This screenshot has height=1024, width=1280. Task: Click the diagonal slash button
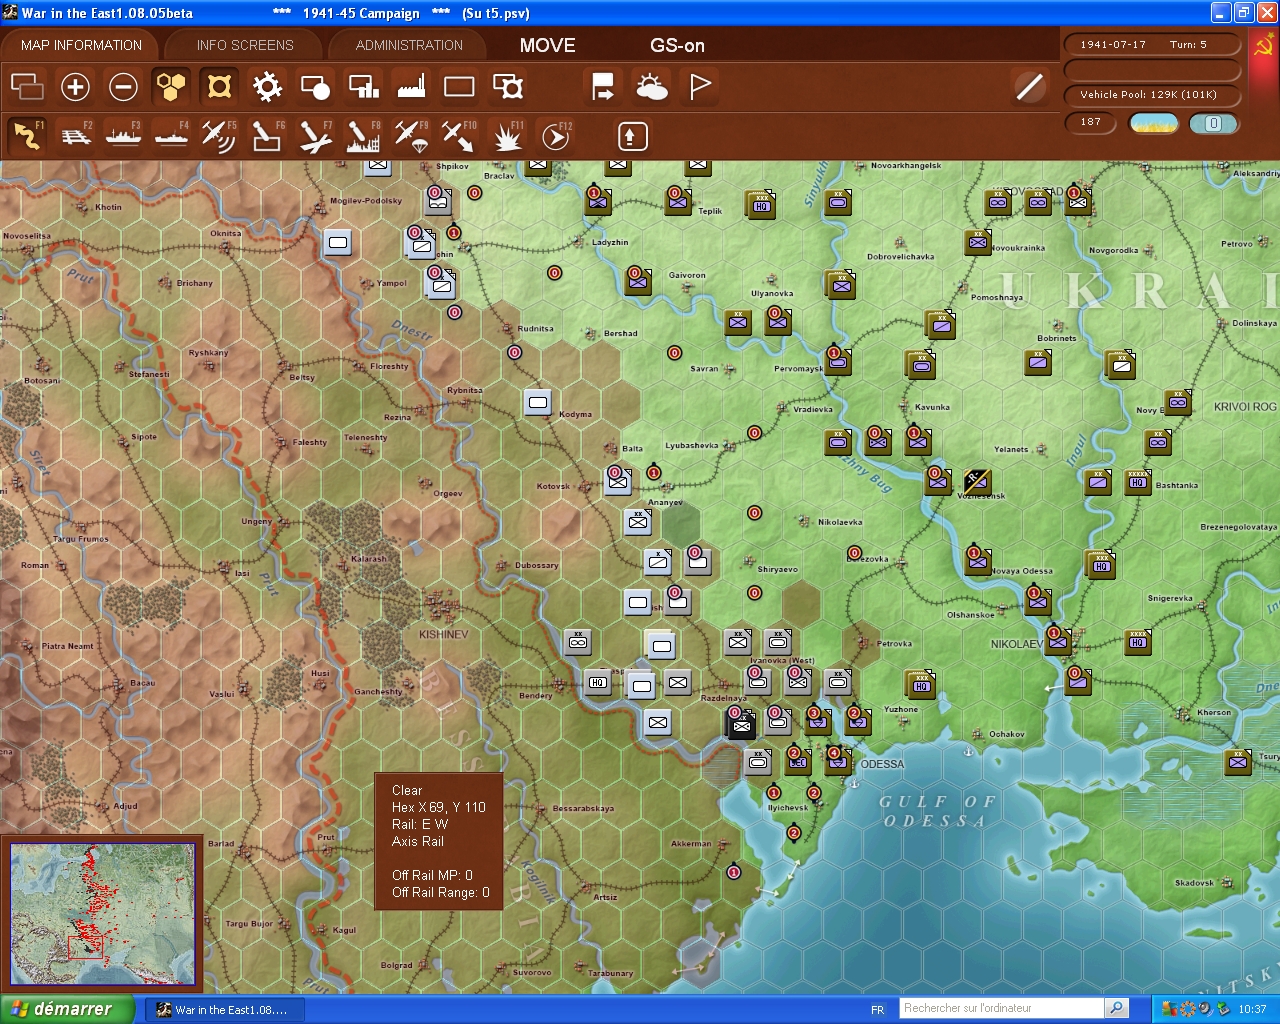(x=1029, y=87)
